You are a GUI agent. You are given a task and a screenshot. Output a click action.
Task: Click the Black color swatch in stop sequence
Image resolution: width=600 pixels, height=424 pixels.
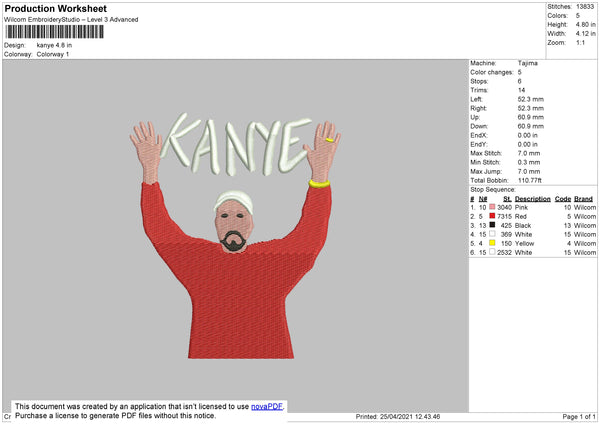pos(492,225)
